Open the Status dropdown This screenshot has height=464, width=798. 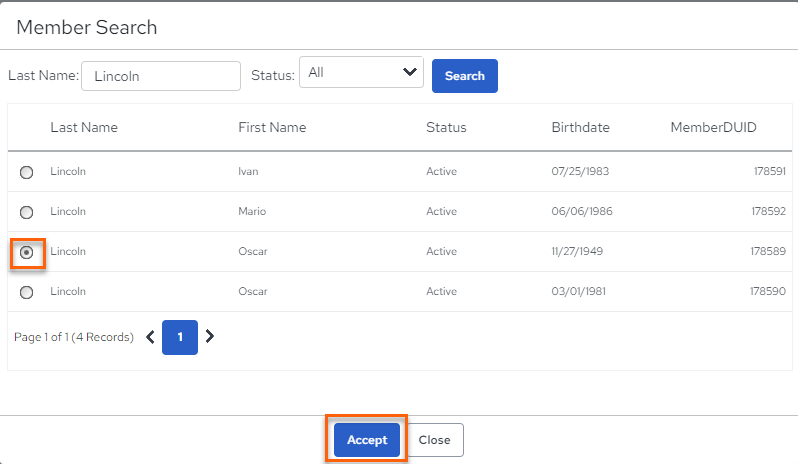(361, 72)
